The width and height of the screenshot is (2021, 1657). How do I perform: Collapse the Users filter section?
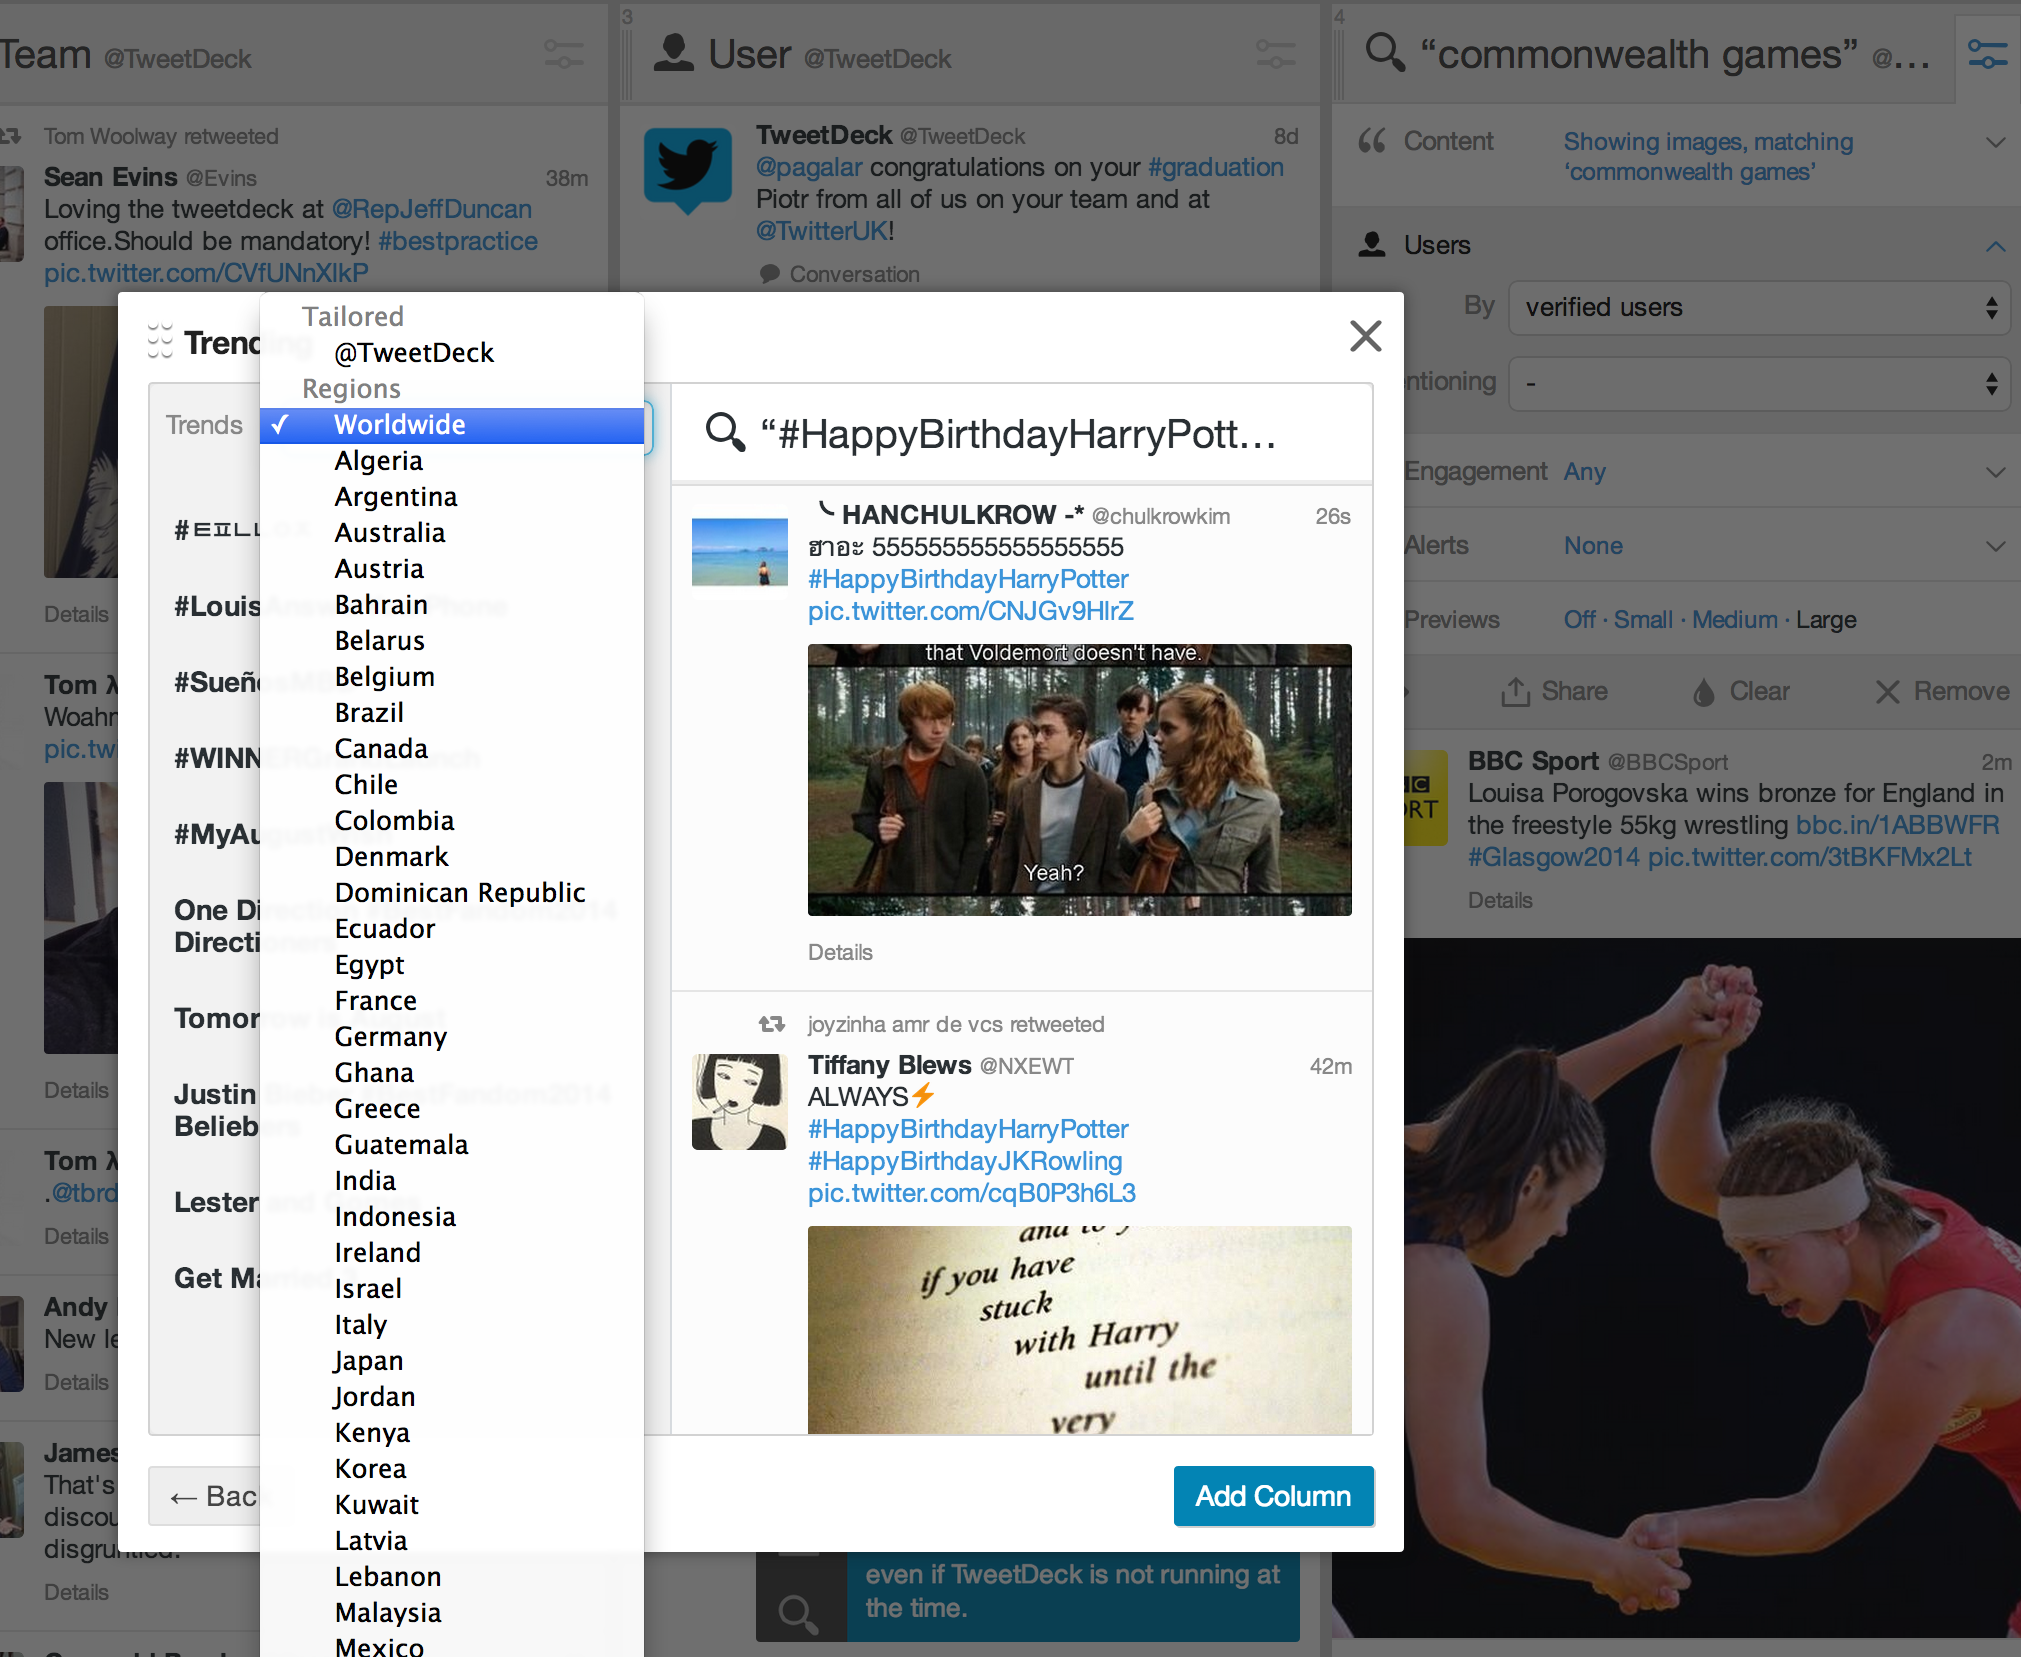pyautogui.click(x=1995, y=246)
